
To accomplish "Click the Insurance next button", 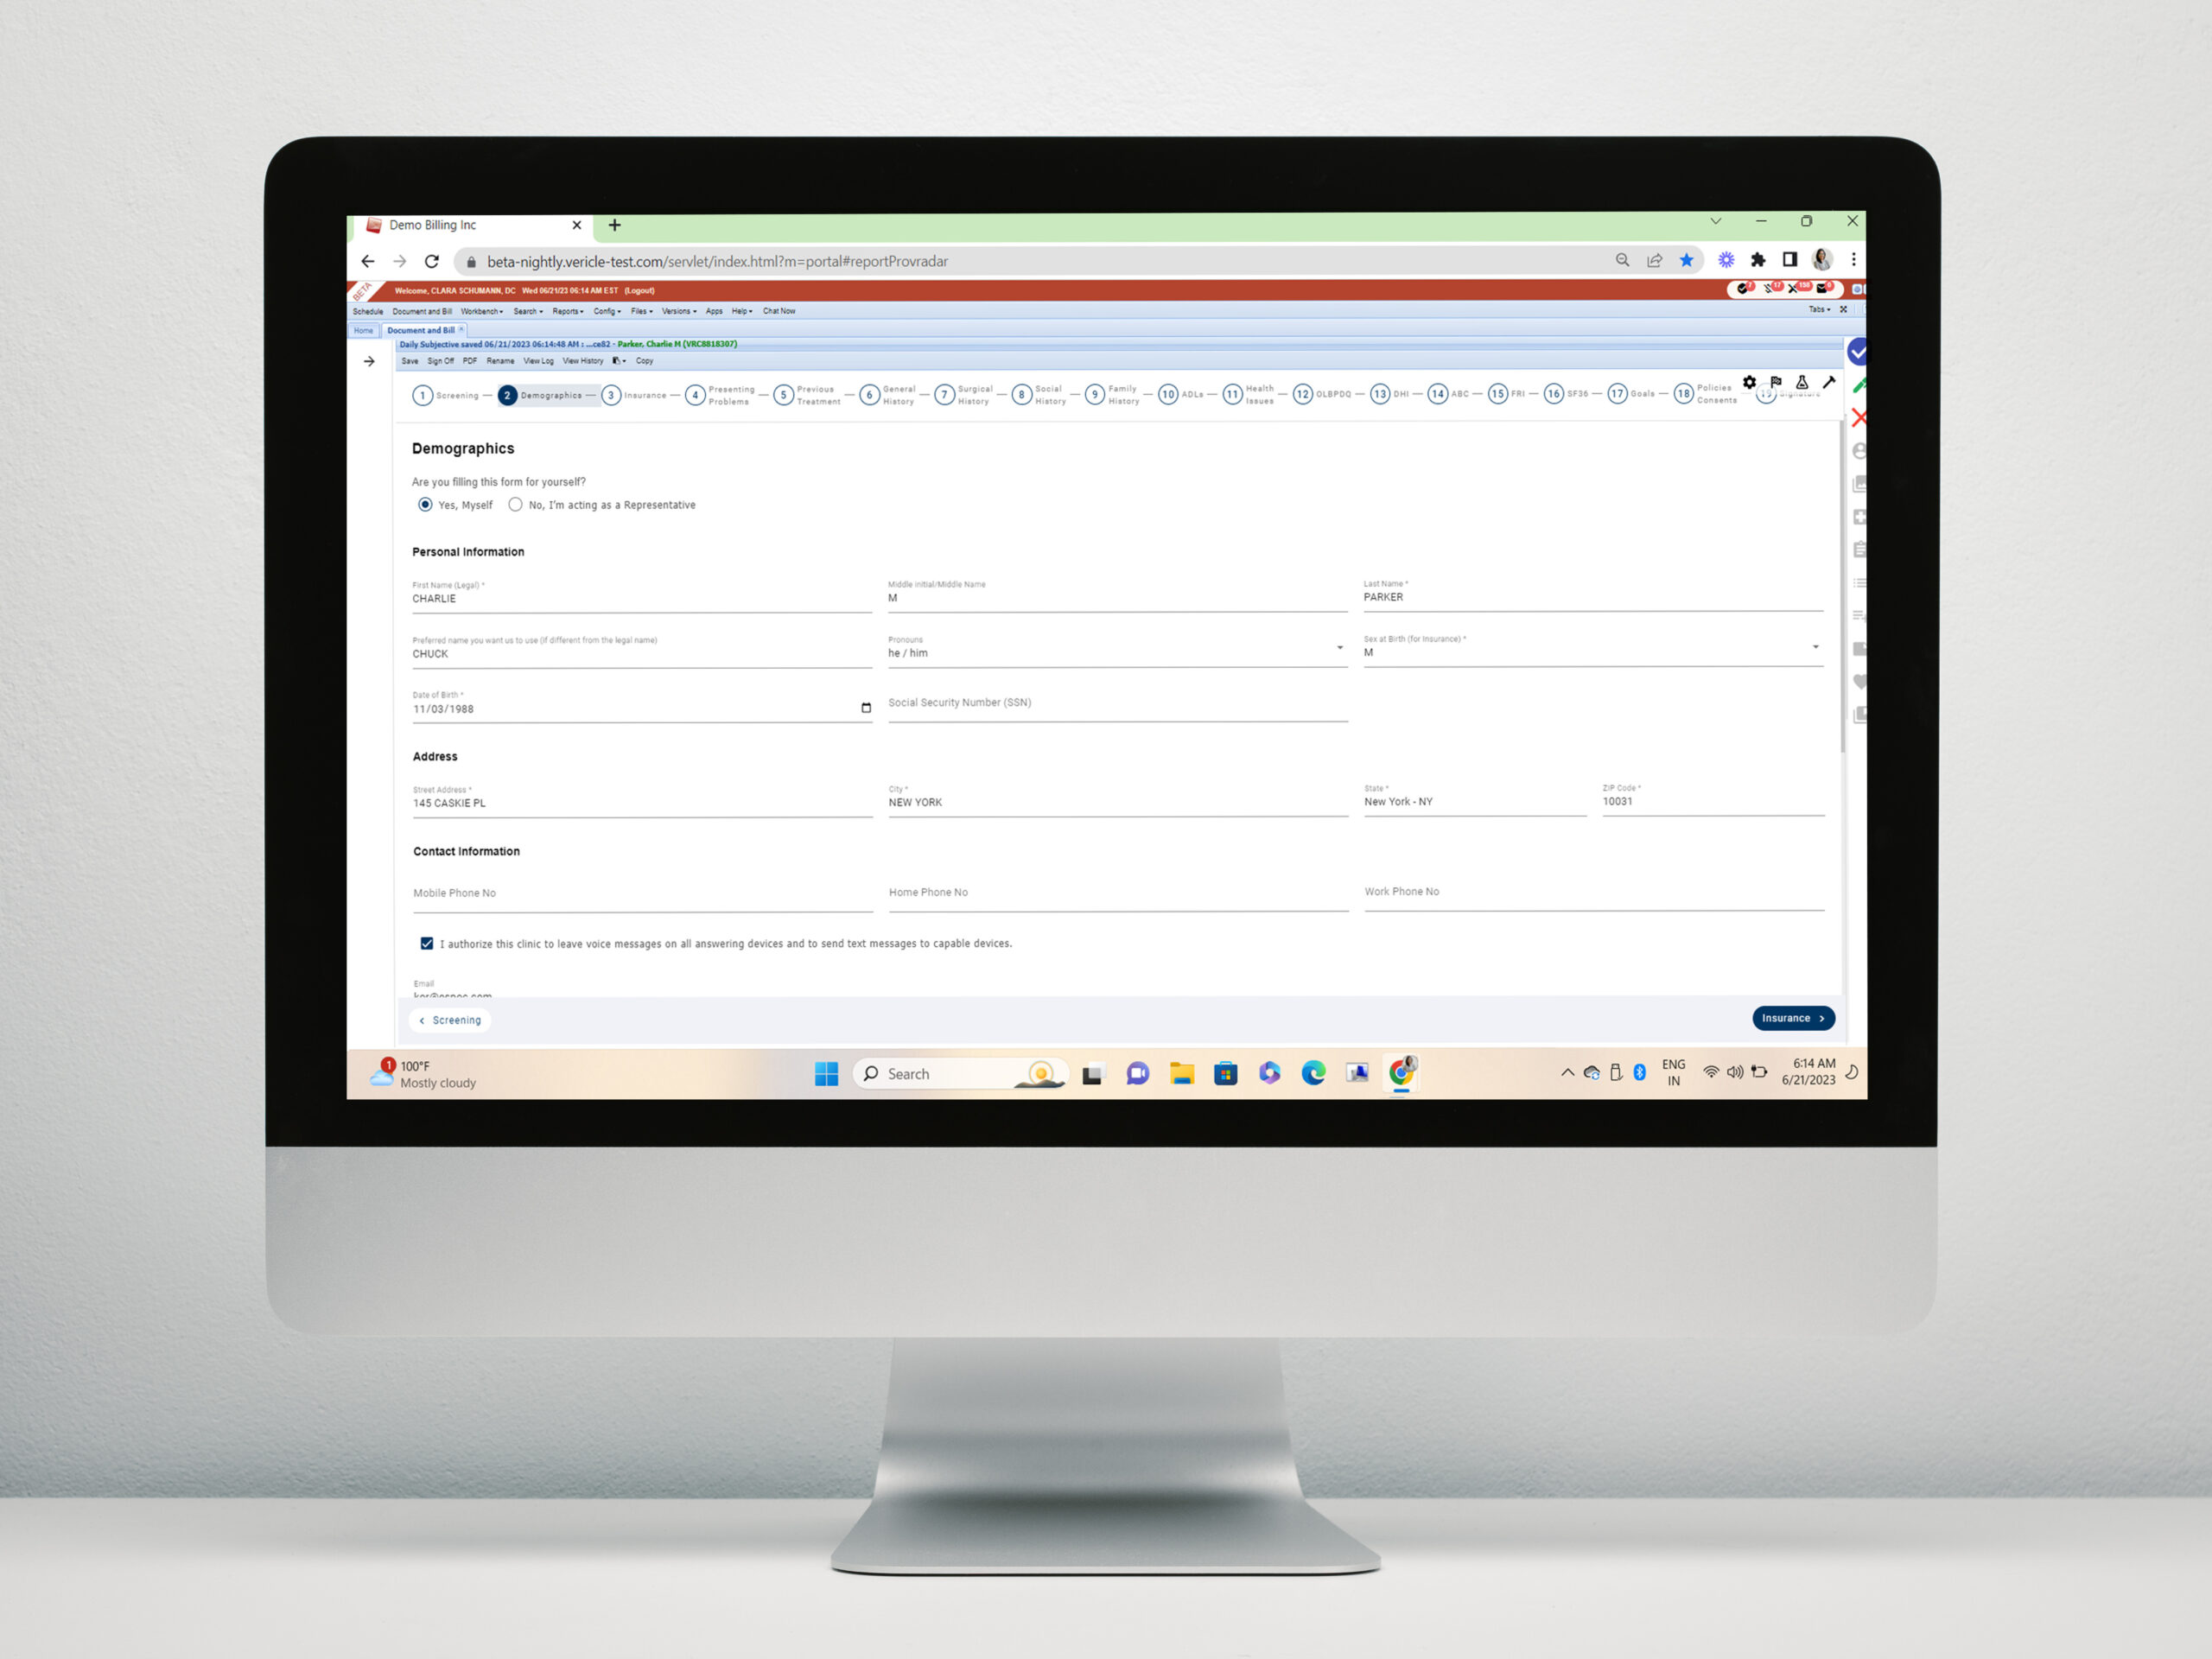I will pyautogui.click(x=1794, y=1018).
